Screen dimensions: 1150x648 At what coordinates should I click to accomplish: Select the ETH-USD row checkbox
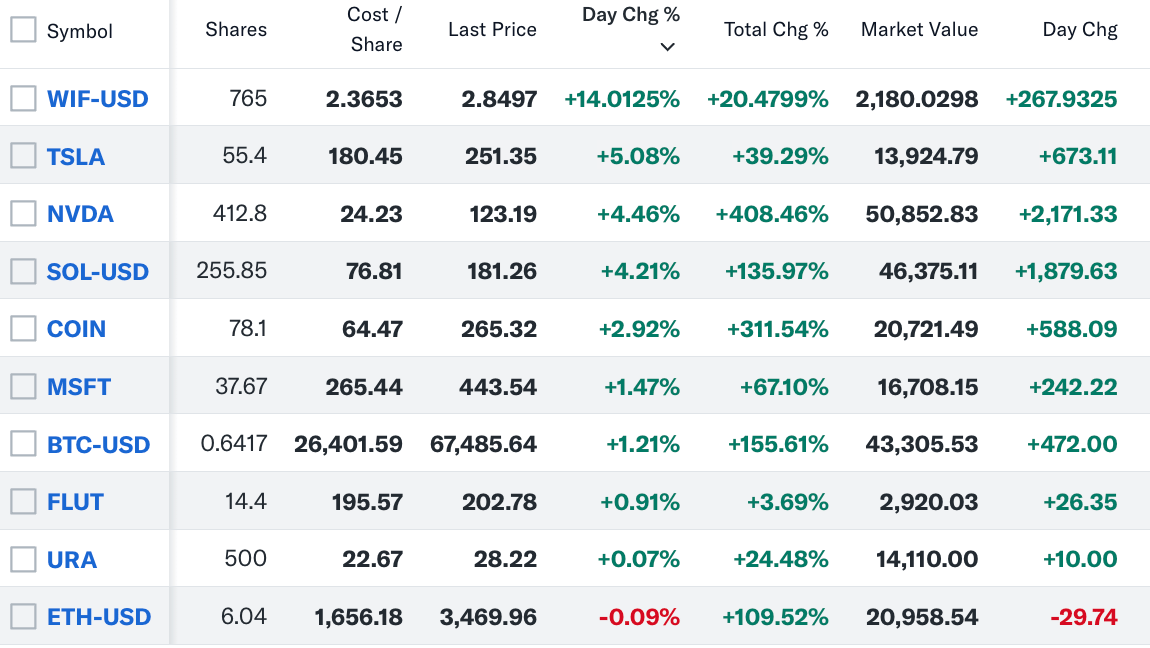(x=22, y=616)
